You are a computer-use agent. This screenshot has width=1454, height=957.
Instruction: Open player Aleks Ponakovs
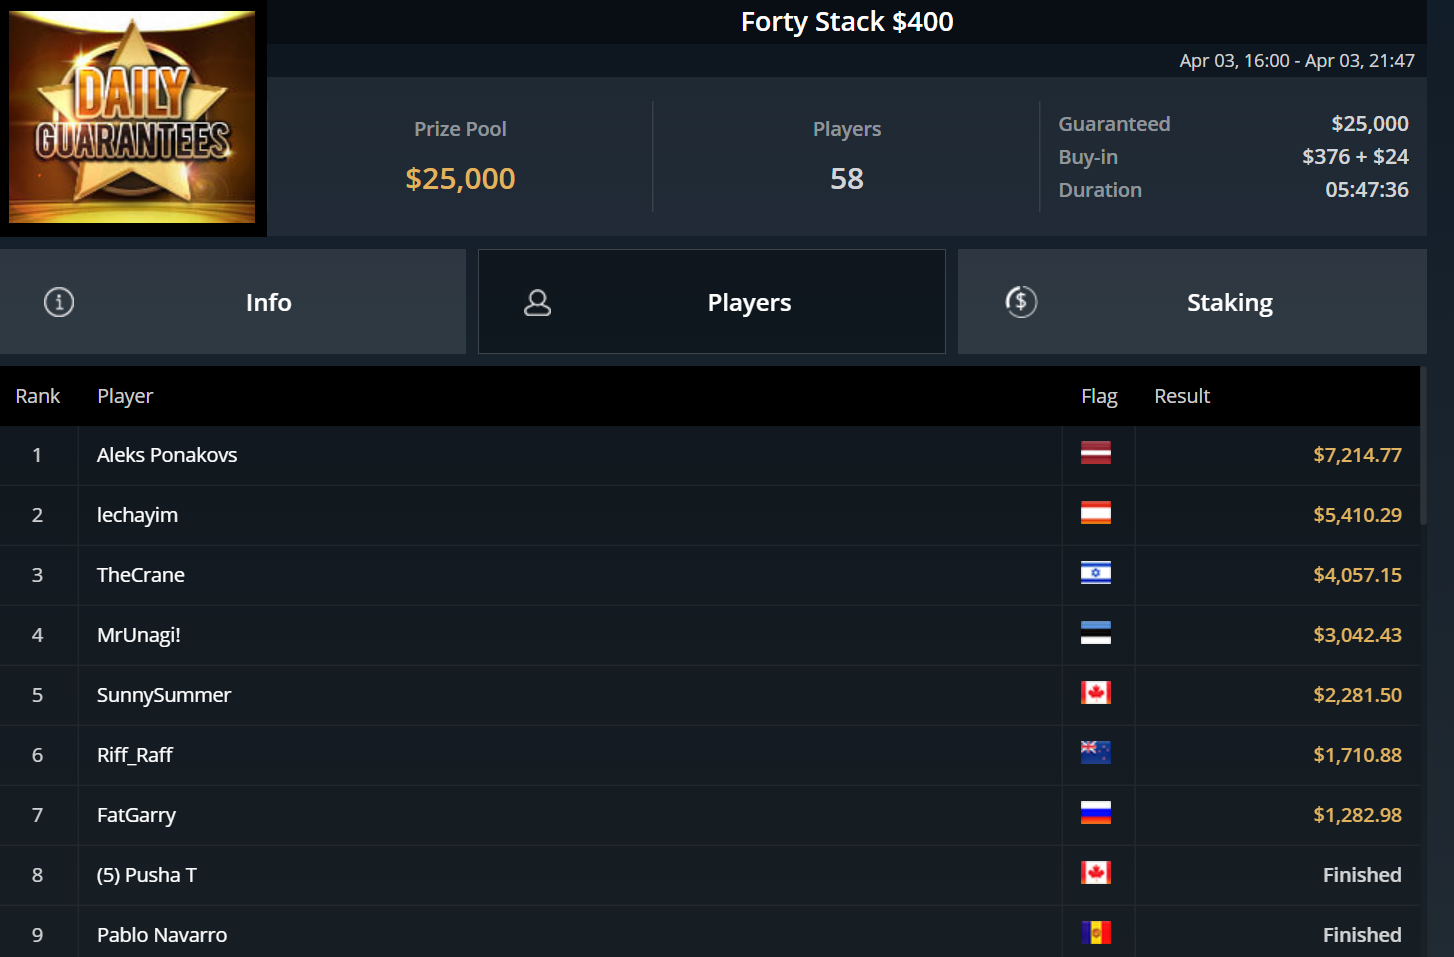167,455
